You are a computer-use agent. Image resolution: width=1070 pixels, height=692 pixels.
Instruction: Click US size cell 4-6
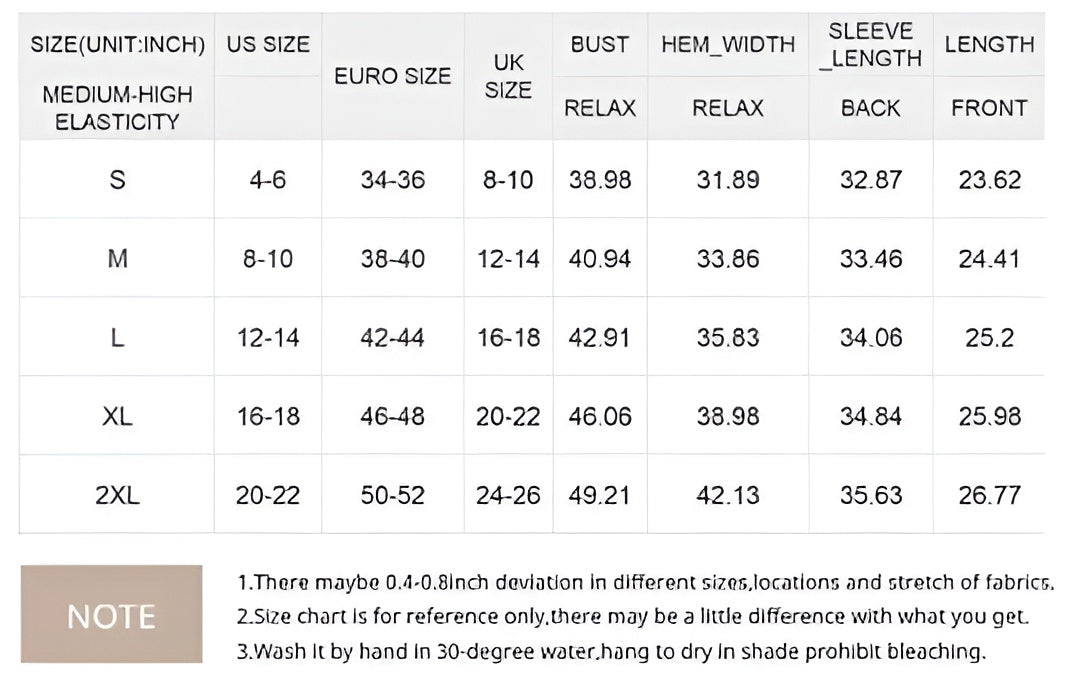click(268, 180)
